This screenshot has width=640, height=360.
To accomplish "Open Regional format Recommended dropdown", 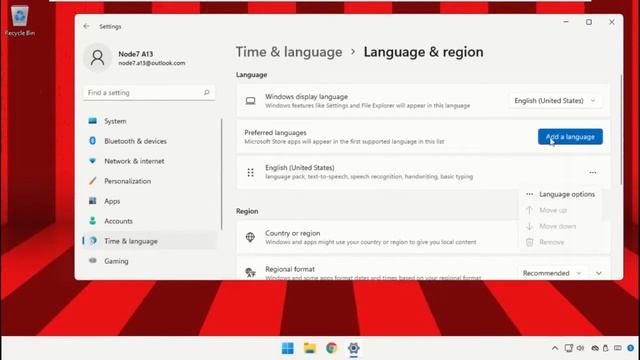I will [x=552, y=273].
